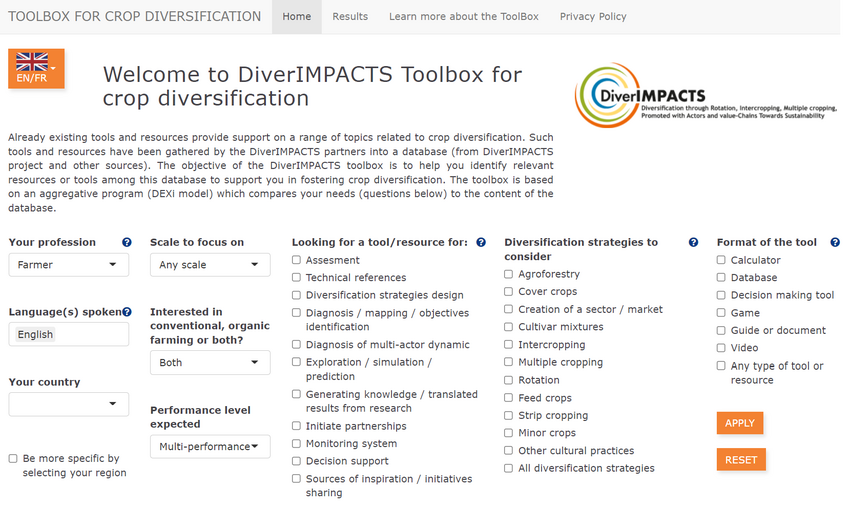Click the Toolbox for Crop Diversification title
850x508 pixels.
134,16
